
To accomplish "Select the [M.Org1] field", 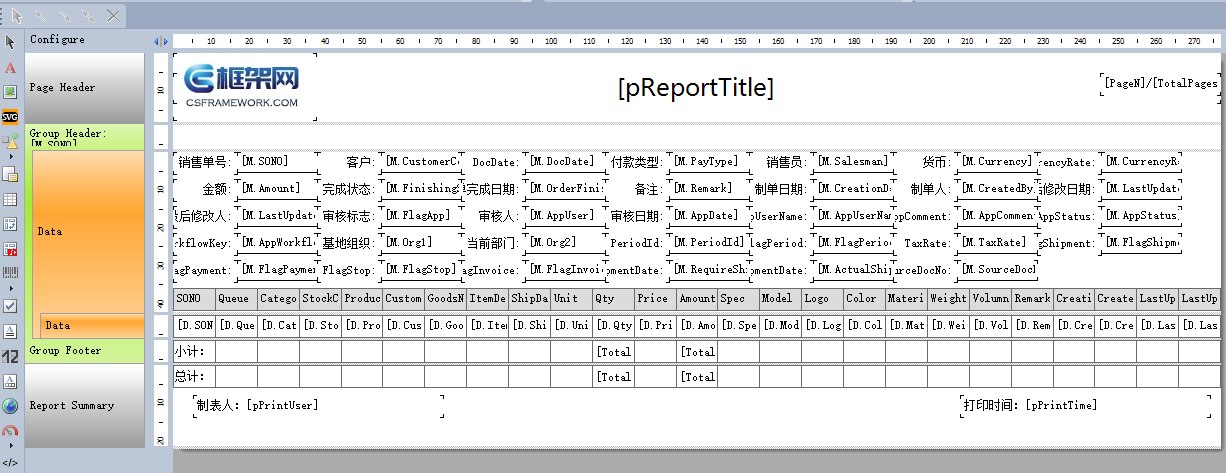I will 421,242.
